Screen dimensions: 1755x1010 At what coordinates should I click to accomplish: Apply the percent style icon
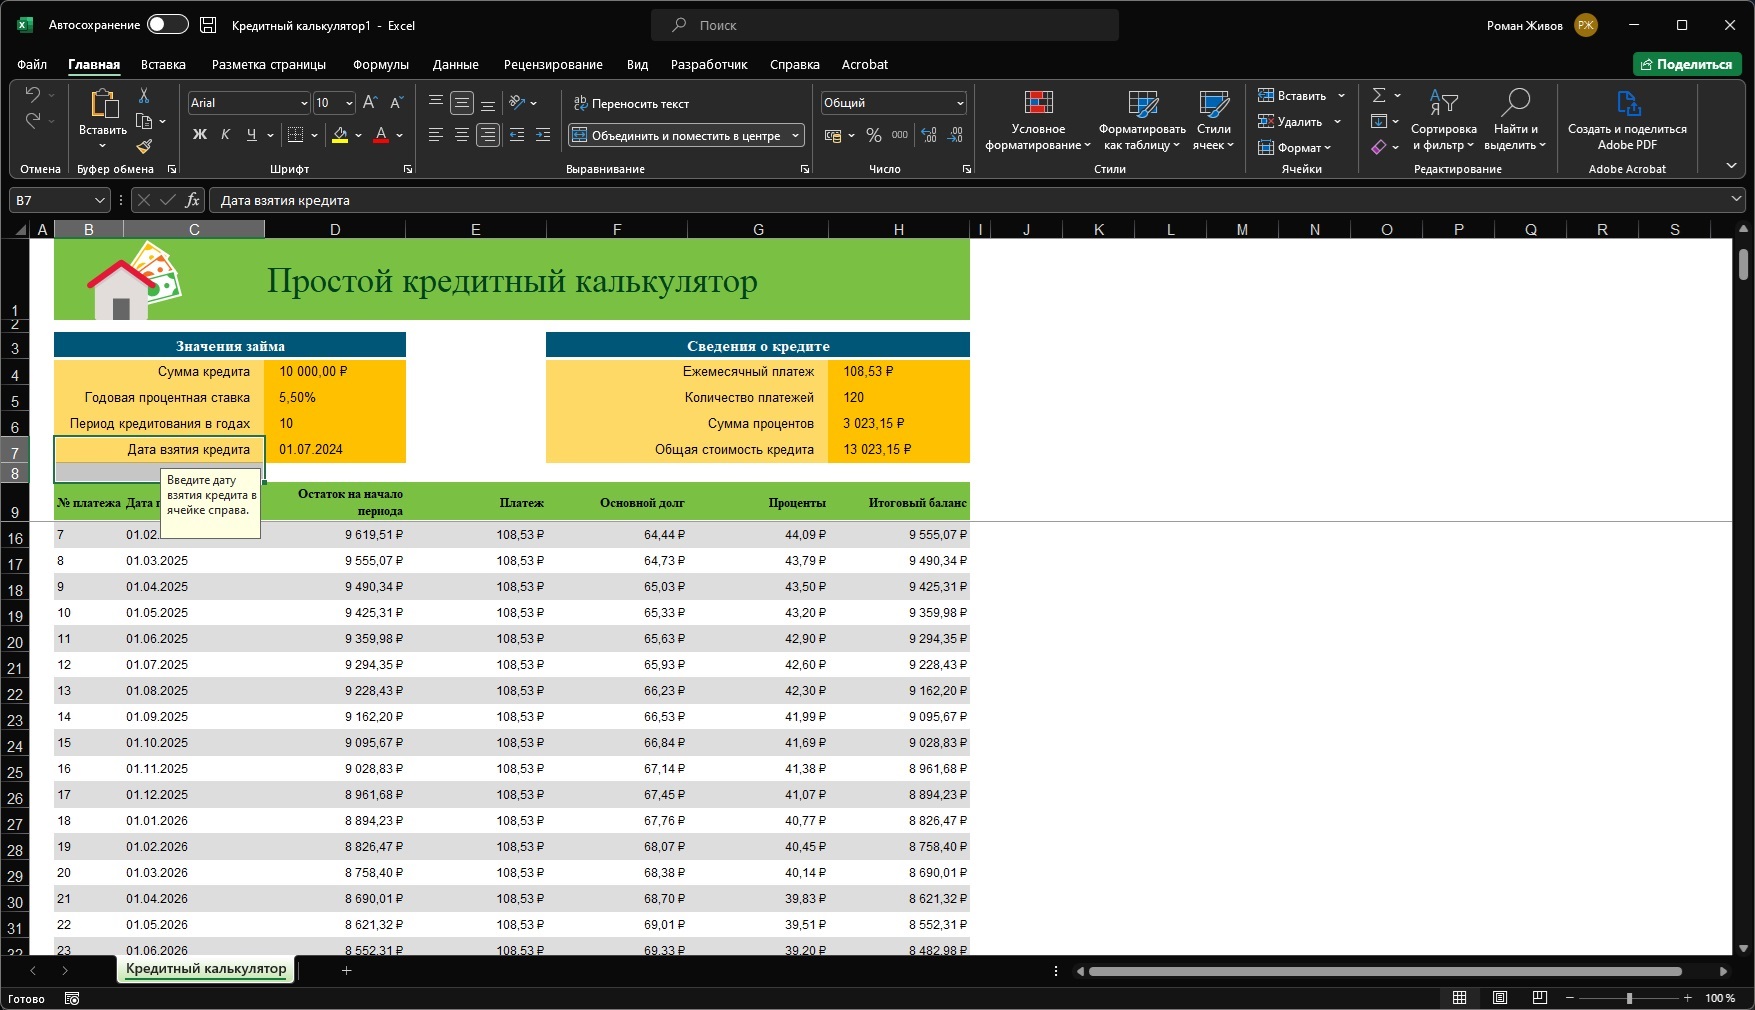(x=874, y=135)
